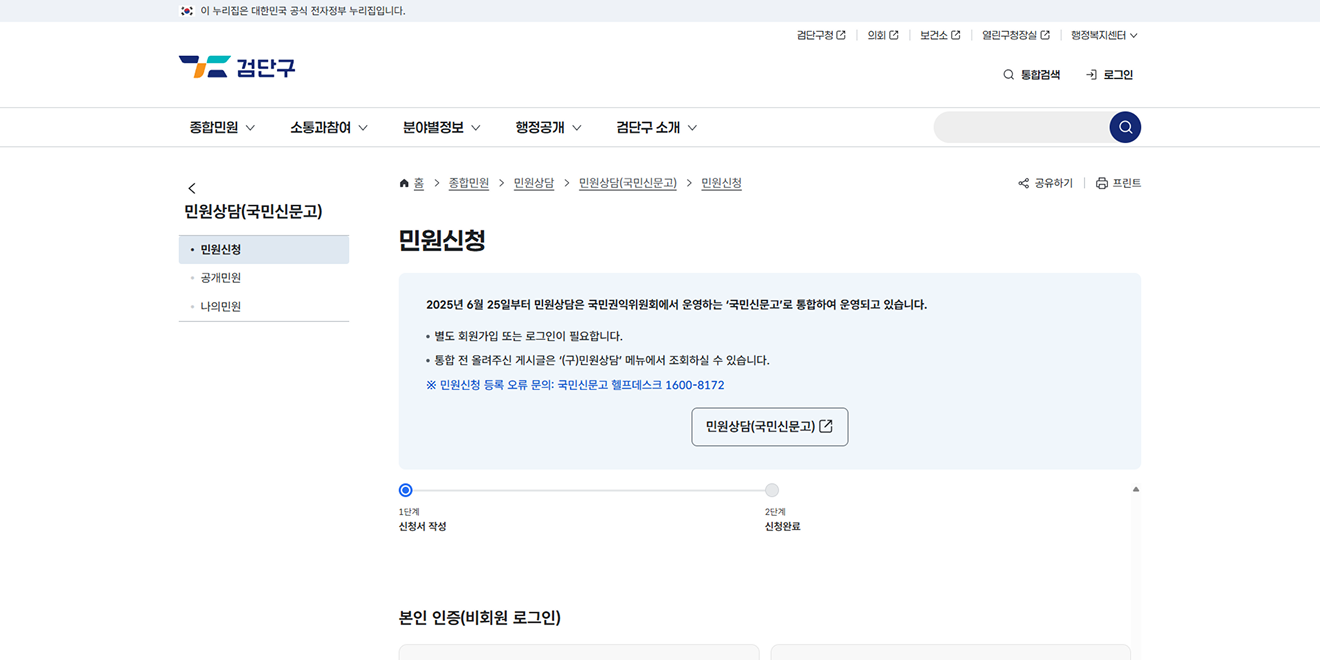
Task: Click the Korean flag icon in the banner
Action: point(186,11)
